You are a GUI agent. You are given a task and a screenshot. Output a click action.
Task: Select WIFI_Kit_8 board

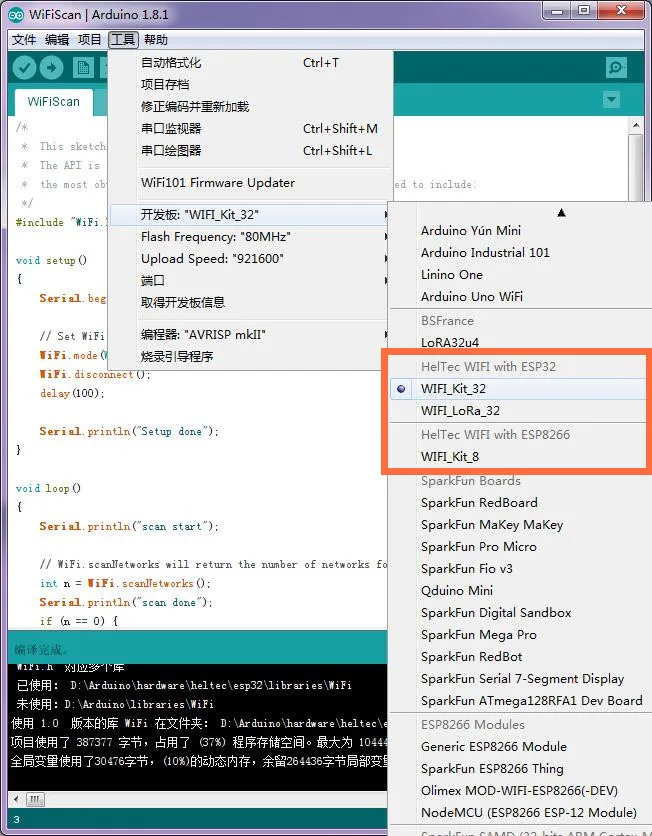pos(520,457)
